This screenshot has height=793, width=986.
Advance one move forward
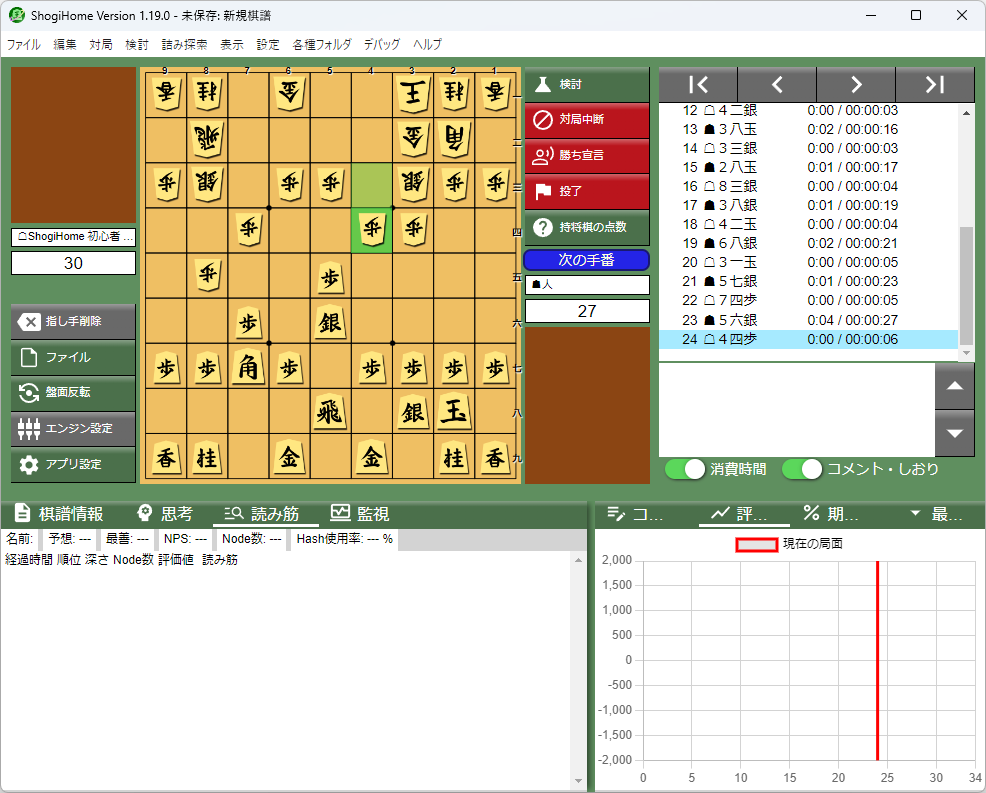point(856,84)
